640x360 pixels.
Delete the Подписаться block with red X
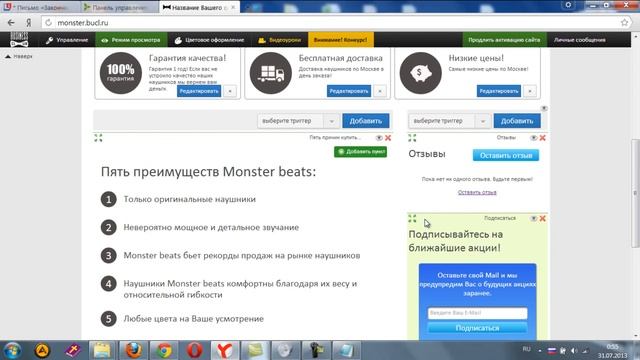tap(542, 218)
